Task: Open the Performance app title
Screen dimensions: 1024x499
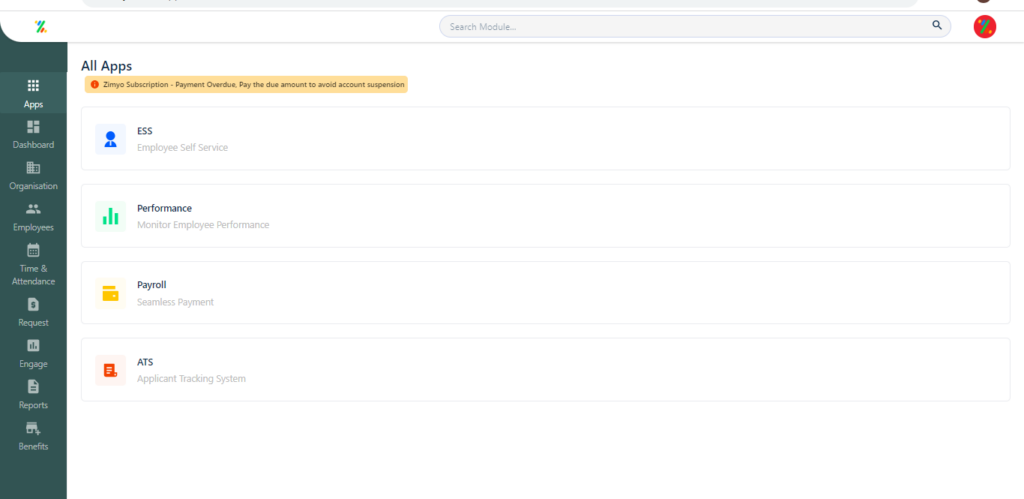Action: [x=165, y=208]
